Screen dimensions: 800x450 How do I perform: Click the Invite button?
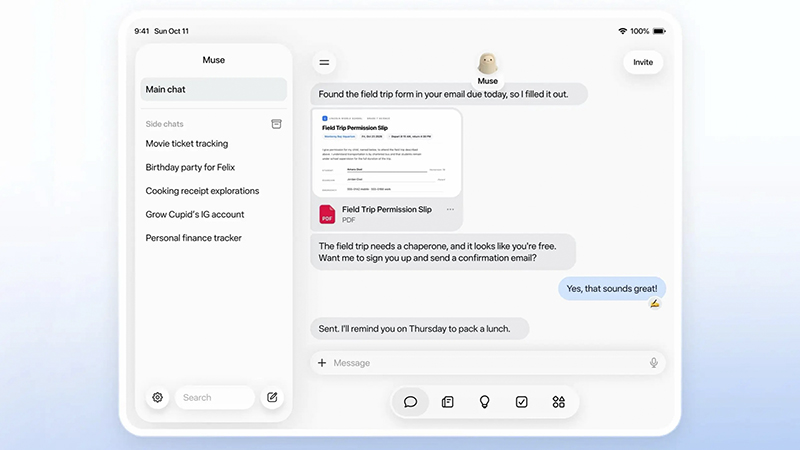pos(643,62)
